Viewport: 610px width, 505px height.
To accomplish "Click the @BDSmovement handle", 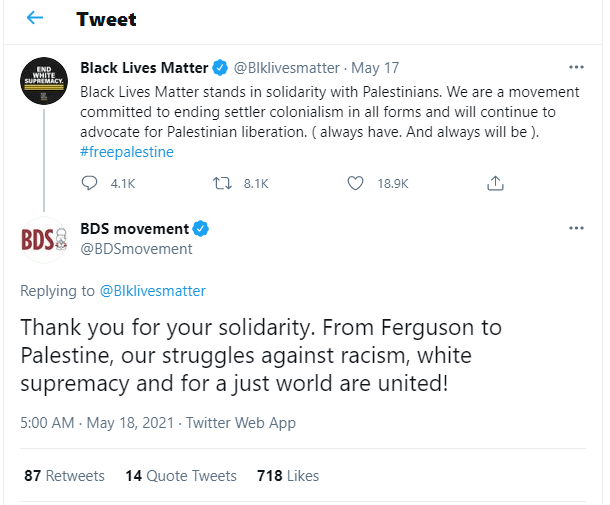I will coord(136,249).
